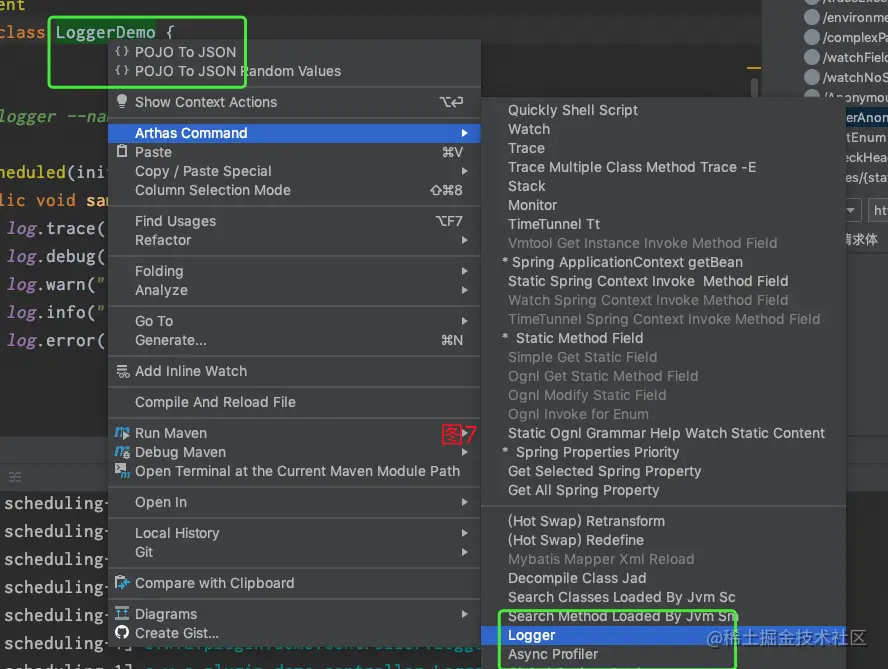Expand the Git submenu arrow
The width and height of the screenshot is (888, 669).
point(464,552)
